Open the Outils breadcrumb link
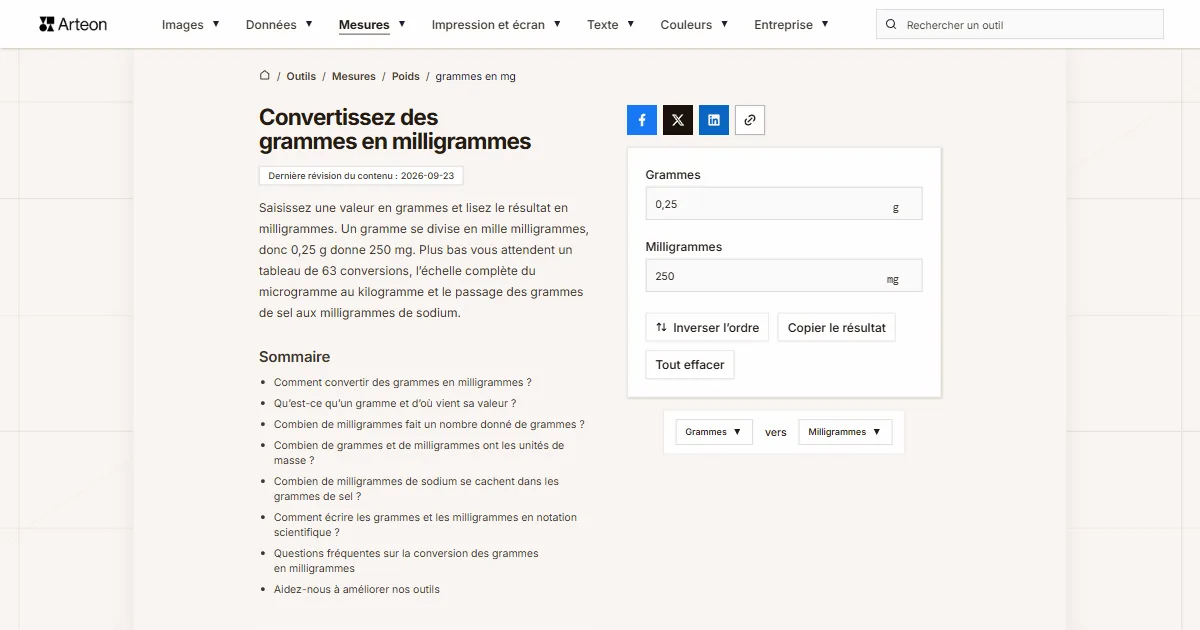The image size is (1200, 630). pos(301,76)
